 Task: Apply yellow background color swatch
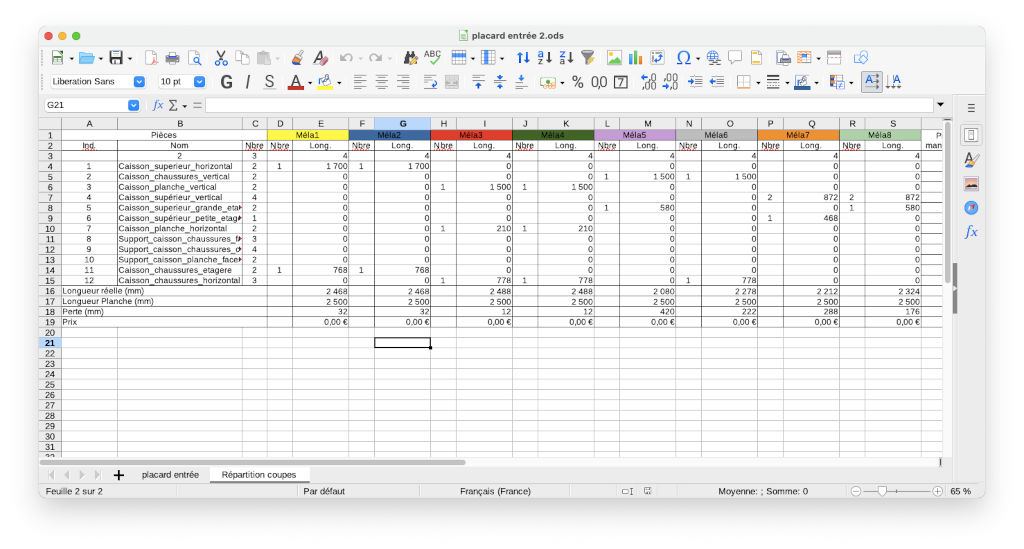[325, 82]
